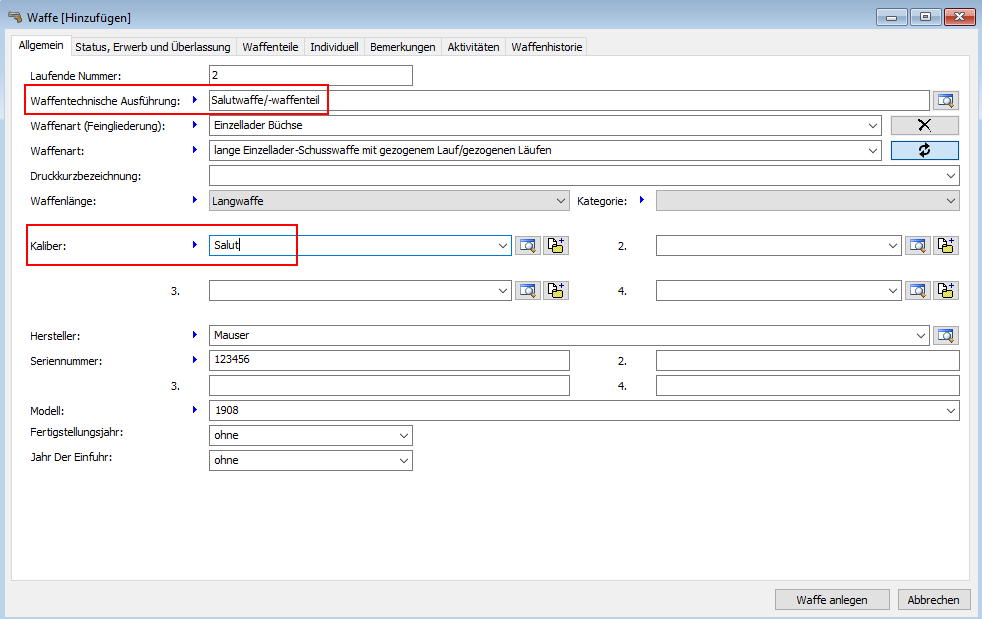Expand the Modell dropdown arrow

[949, 411]
